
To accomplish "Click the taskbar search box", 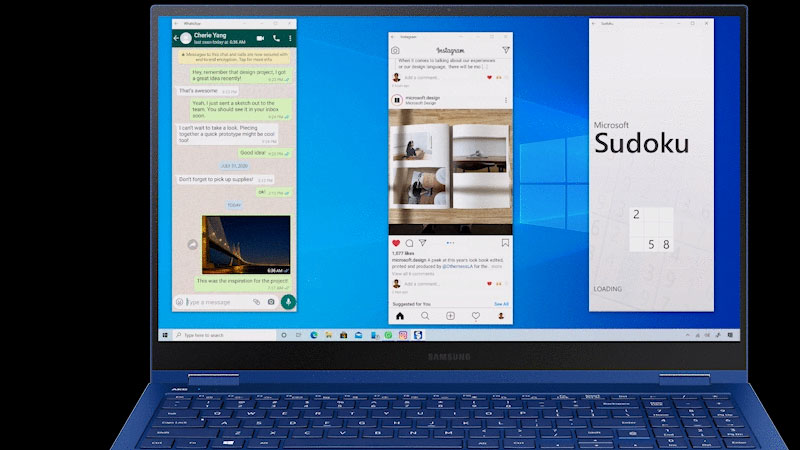I will click(x=224, y=335).
